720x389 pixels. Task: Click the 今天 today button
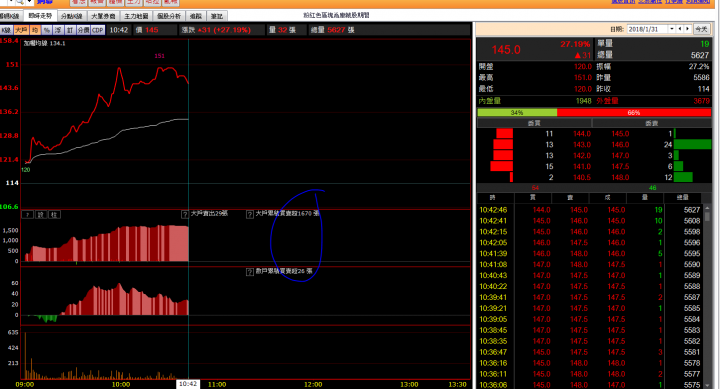click(x=701, y=29)
